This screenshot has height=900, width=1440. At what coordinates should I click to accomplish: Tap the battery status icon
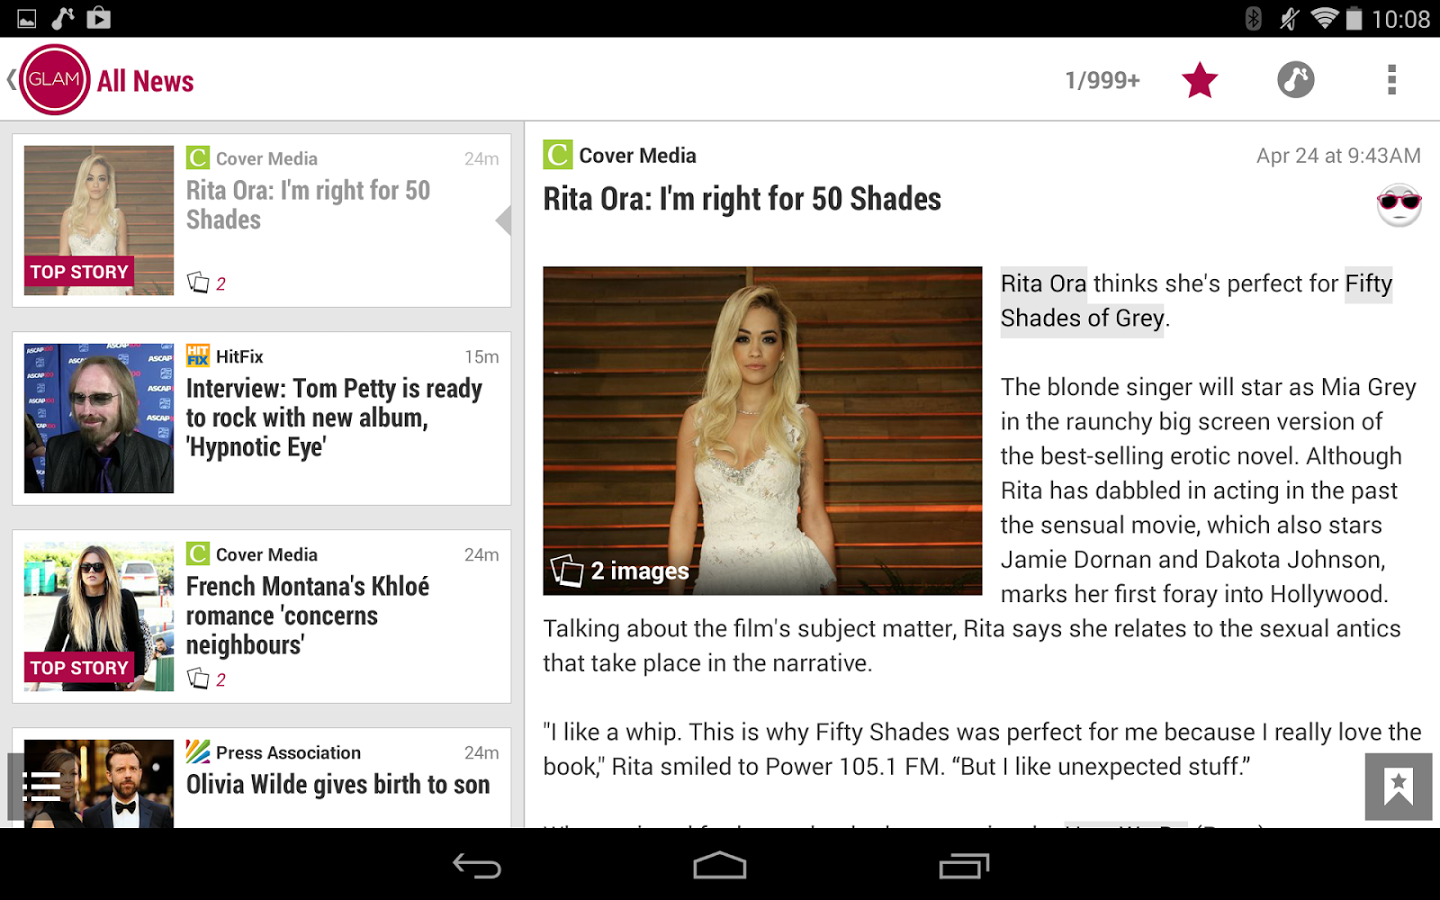1354,18
